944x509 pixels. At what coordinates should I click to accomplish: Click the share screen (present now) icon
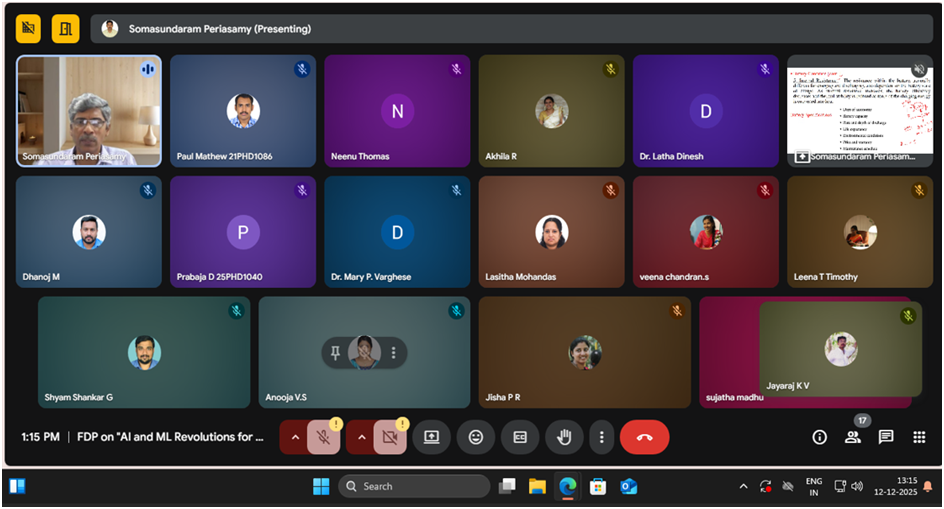432,437
